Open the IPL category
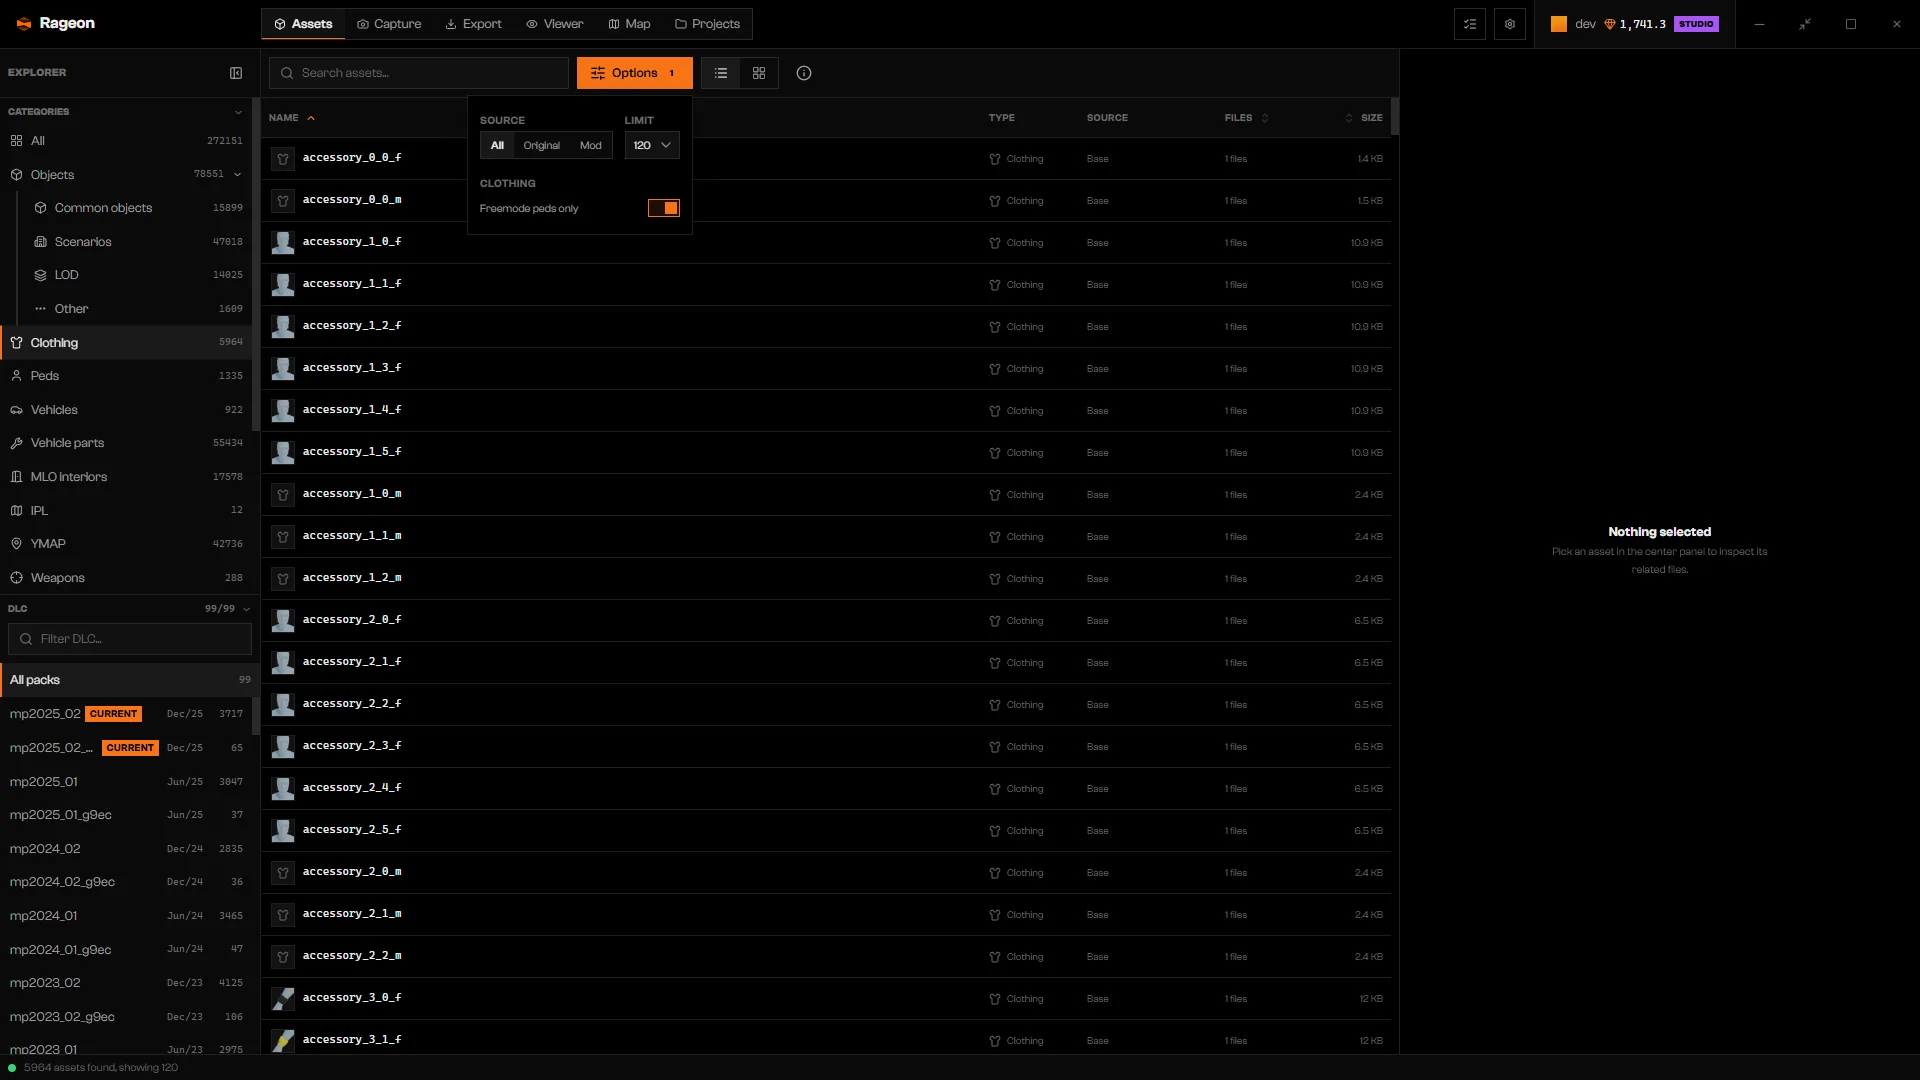Image resolution: width=1920 pixels, height=1080 pixels. point(126,511)
